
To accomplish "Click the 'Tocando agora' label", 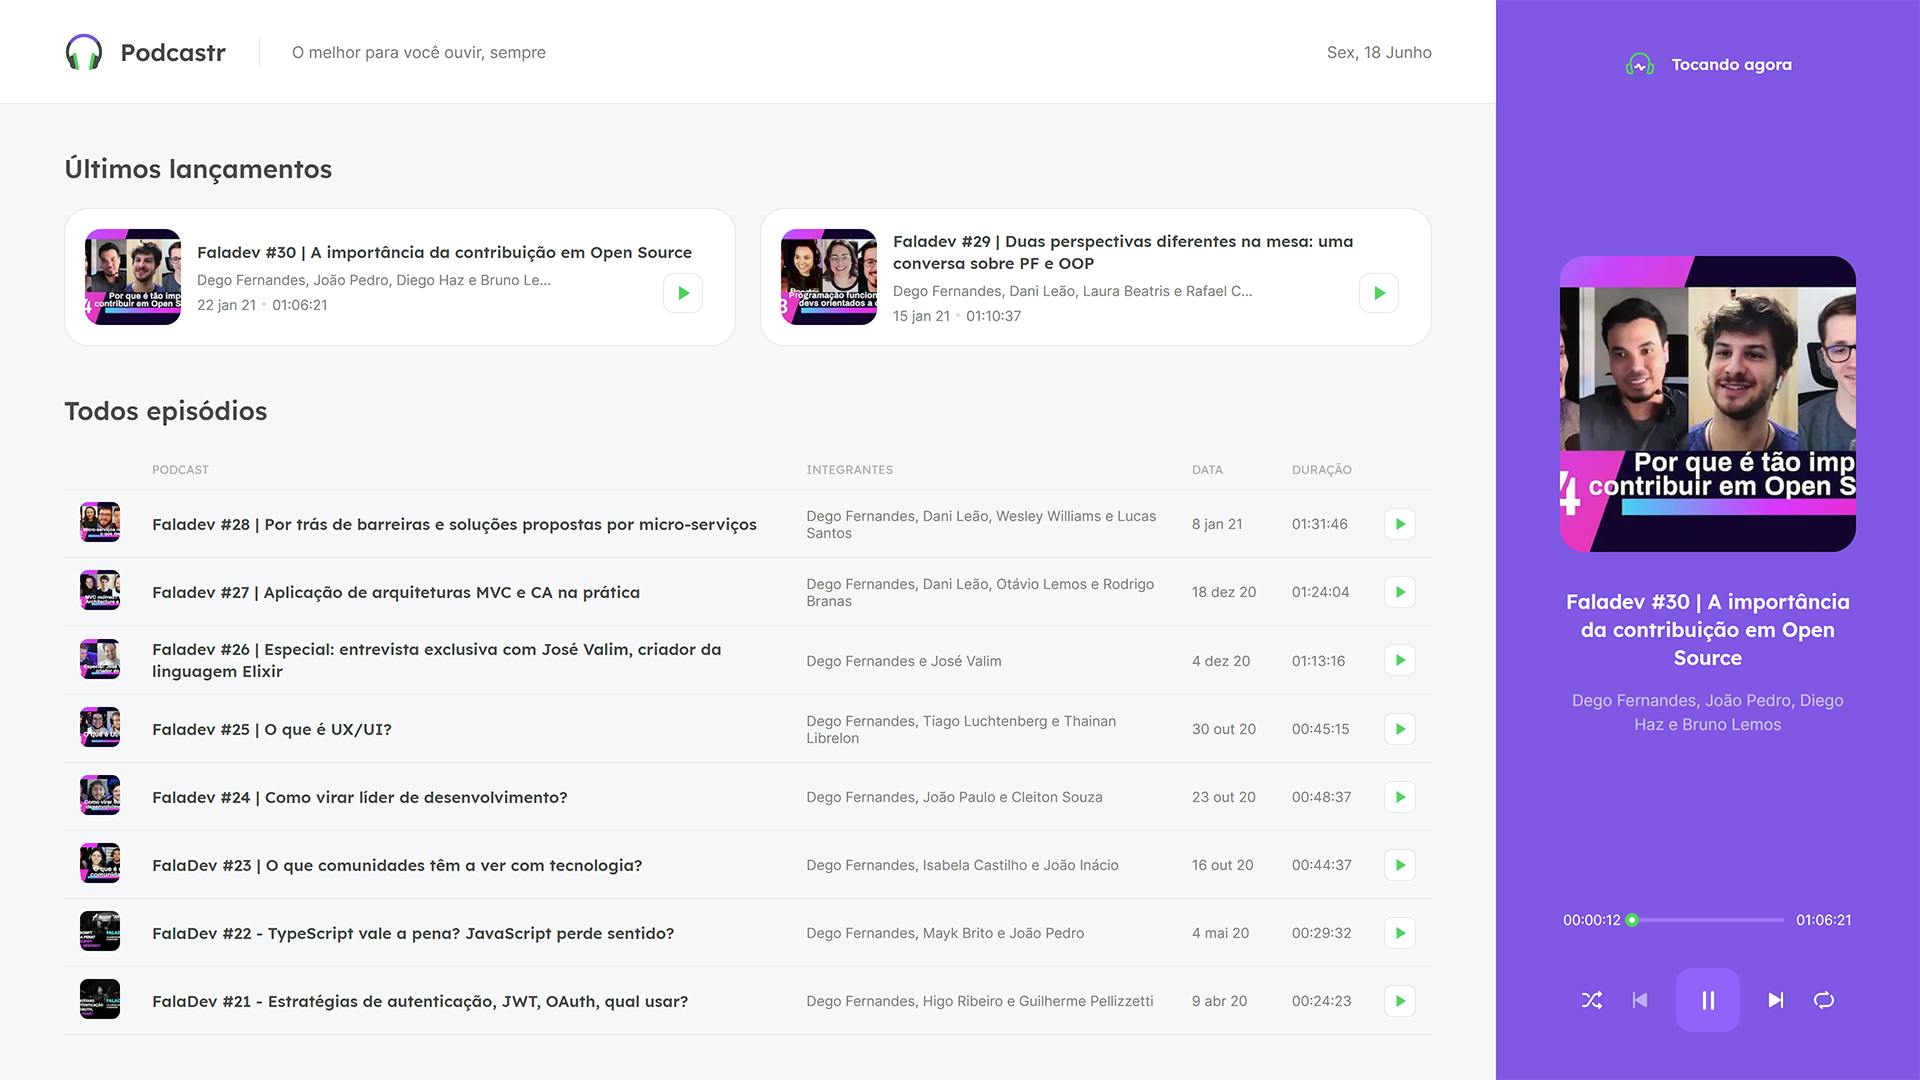I will tap(1732, 65).
